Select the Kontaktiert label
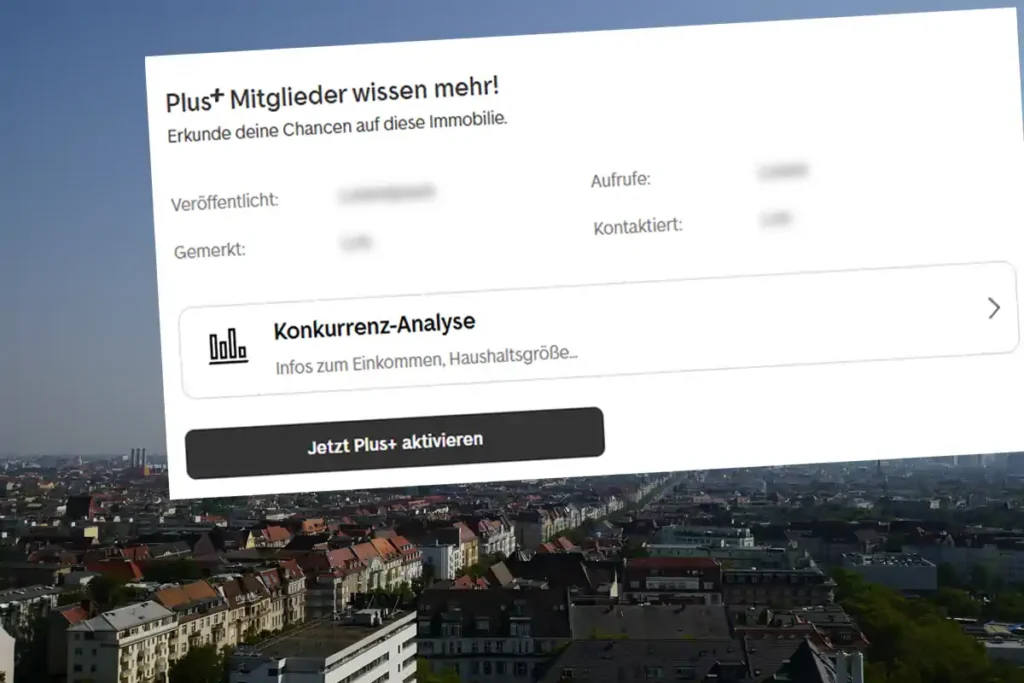 638,226
